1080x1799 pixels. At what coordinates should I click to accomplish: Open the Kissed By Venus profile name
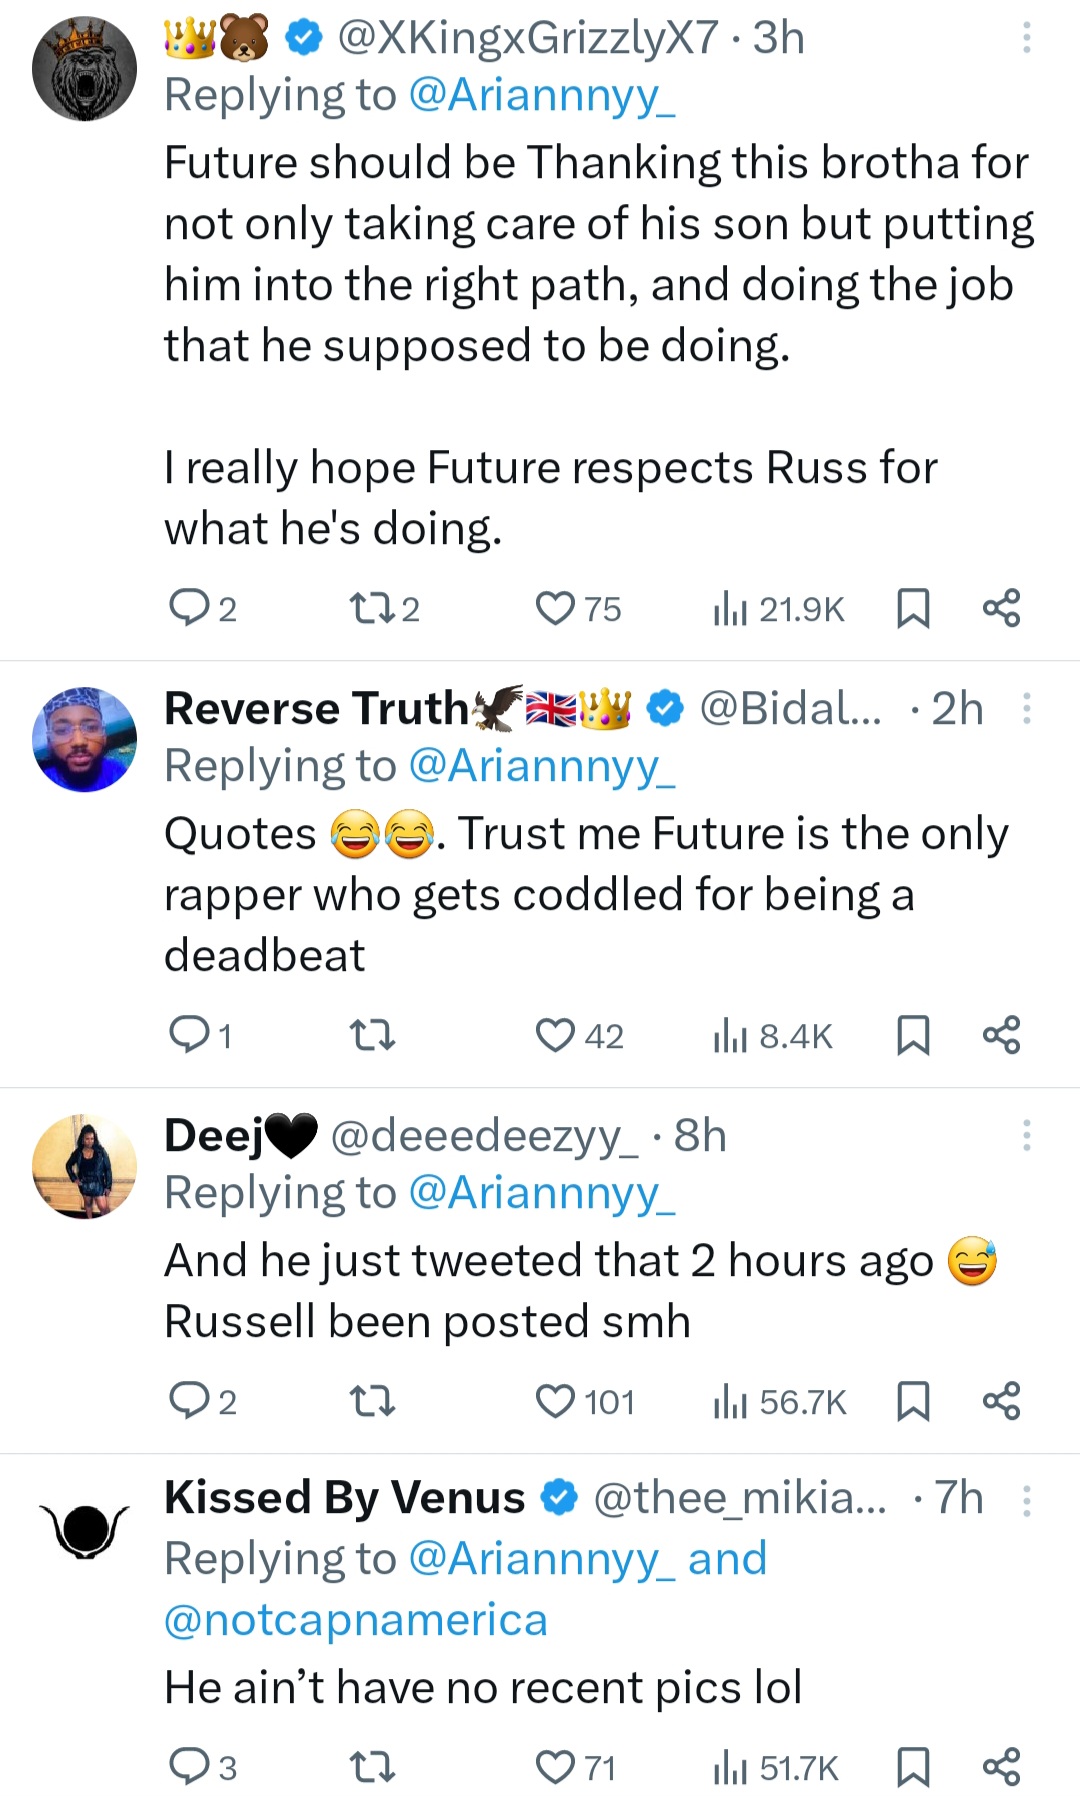[344, 1498]
